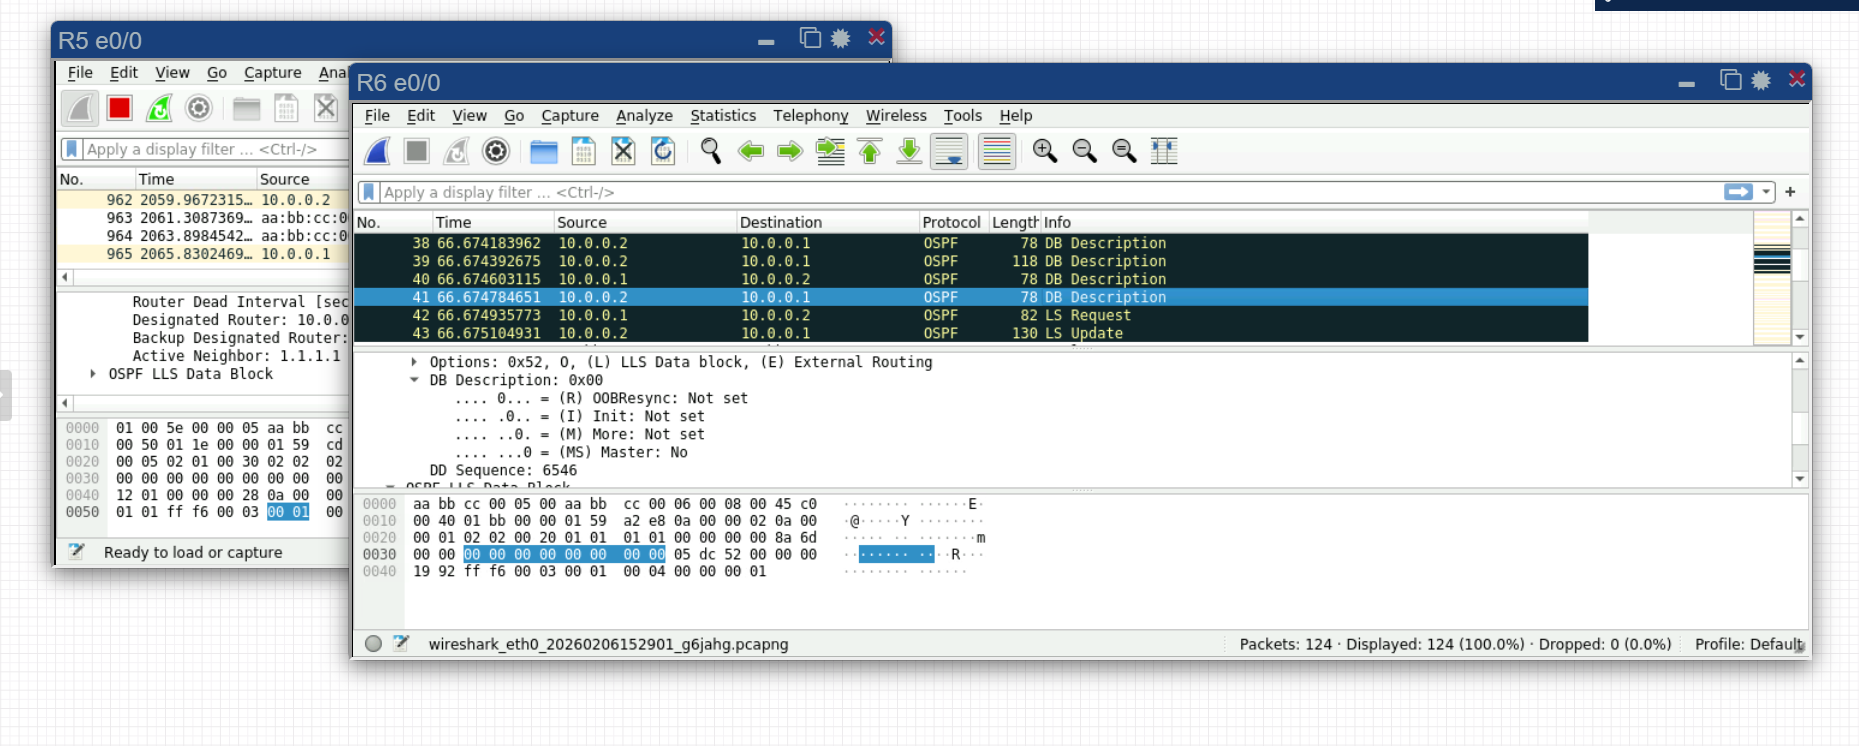Expand the Options: 0x52 tree node
Screen dimensions: 1859x746
click(x=414, y=362)
